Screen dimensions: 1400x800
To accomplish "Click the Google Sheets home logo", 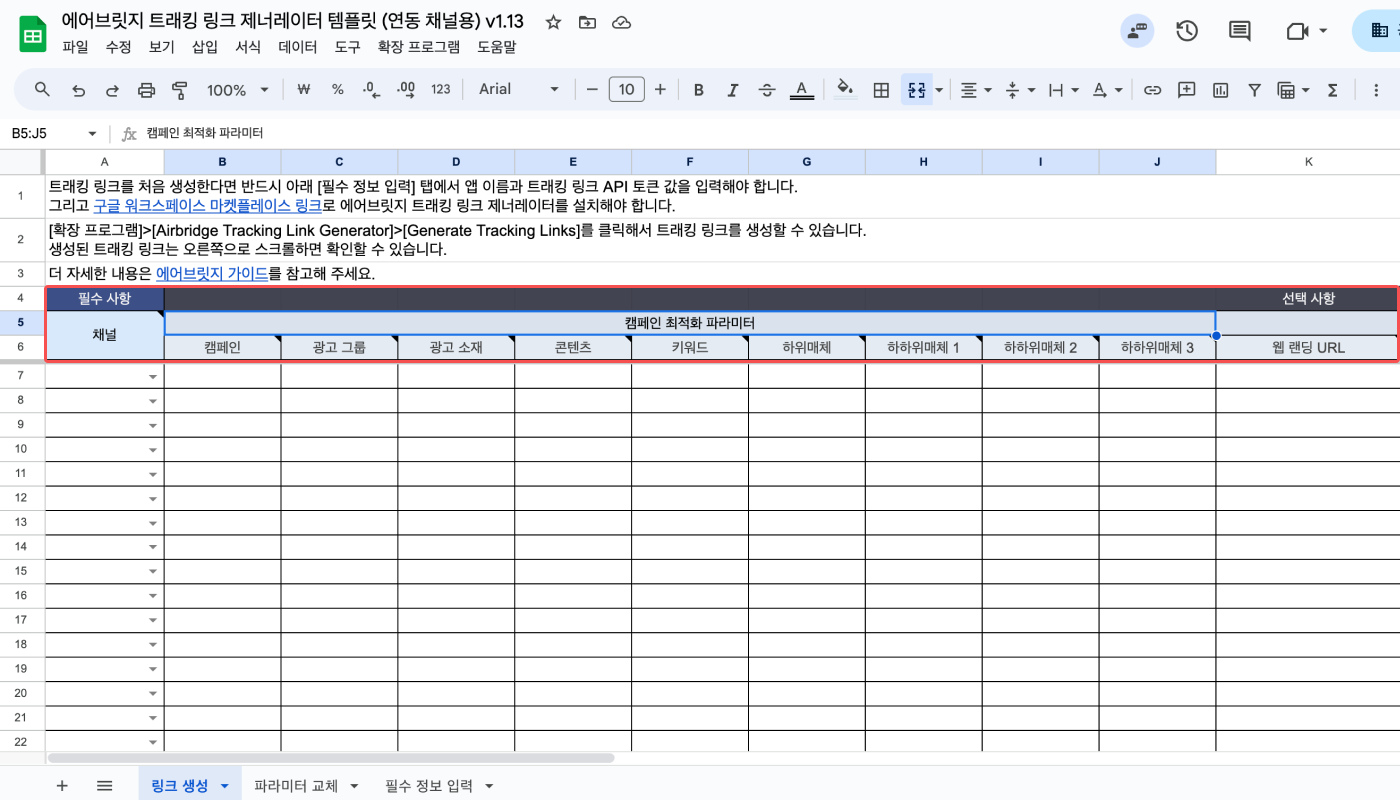I will pos(33,33).
